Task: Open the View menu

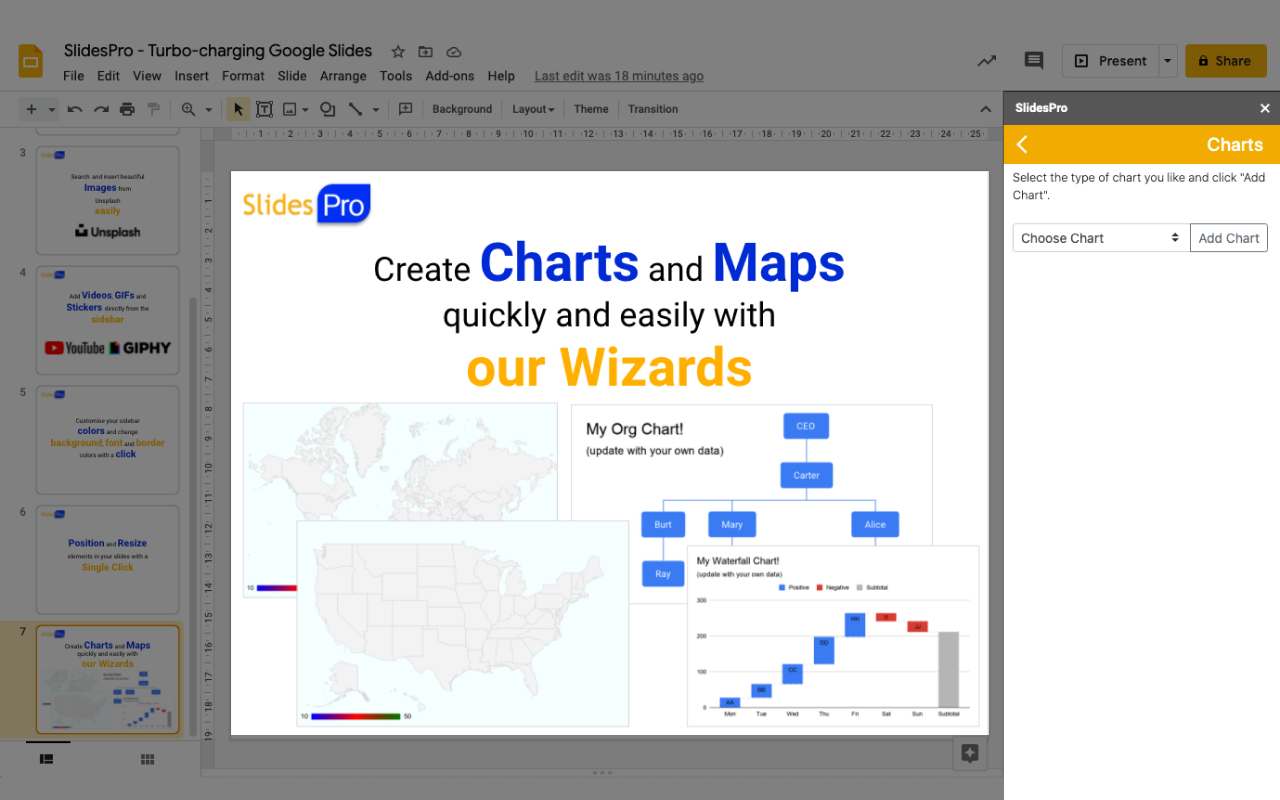Action: click(147, 76)
